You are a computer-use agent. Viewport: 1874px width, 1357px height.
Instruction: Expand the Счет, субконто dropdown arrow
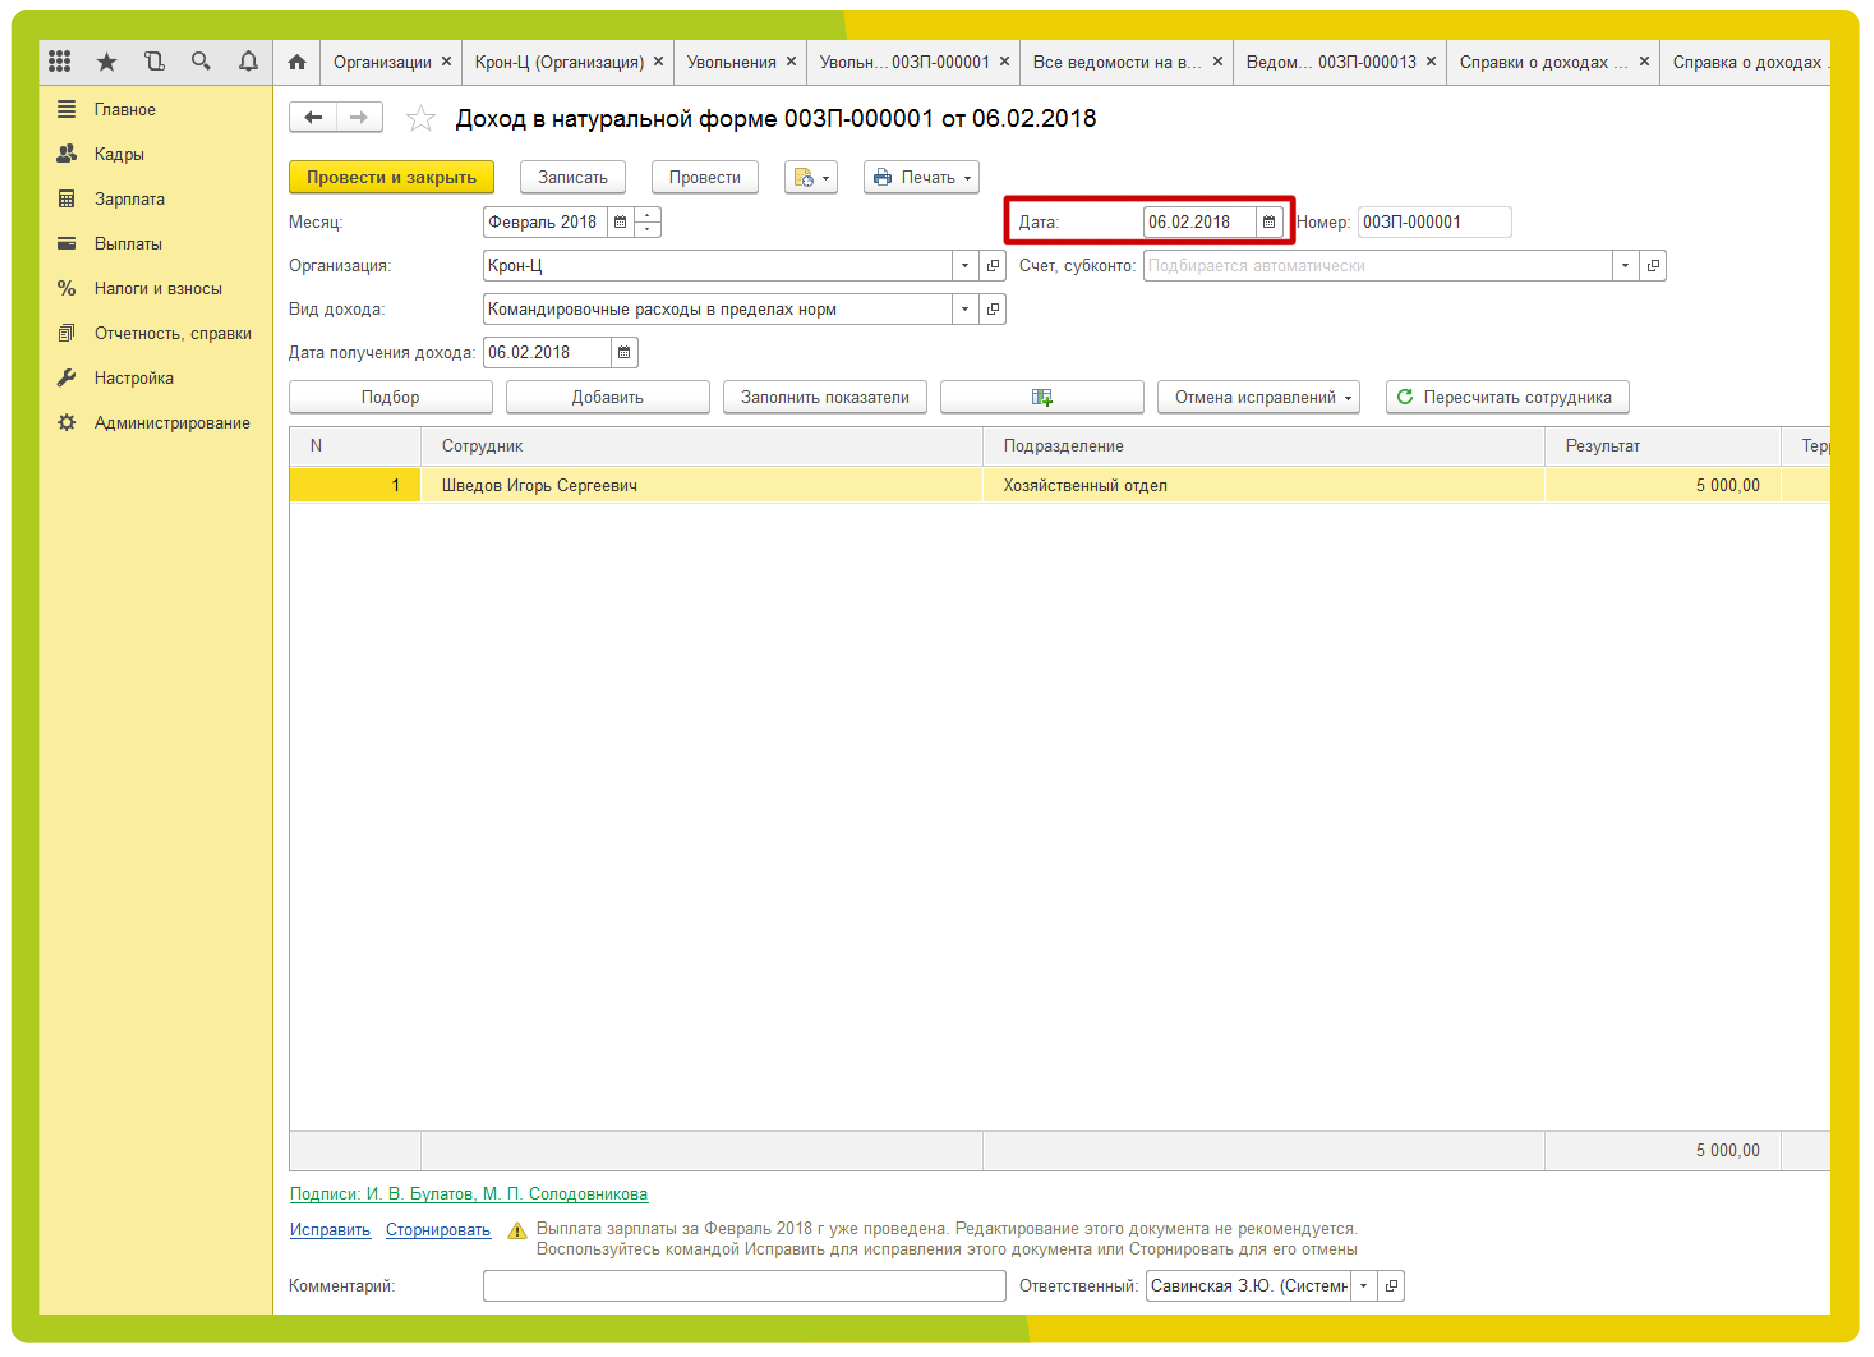coord(1625,266)
